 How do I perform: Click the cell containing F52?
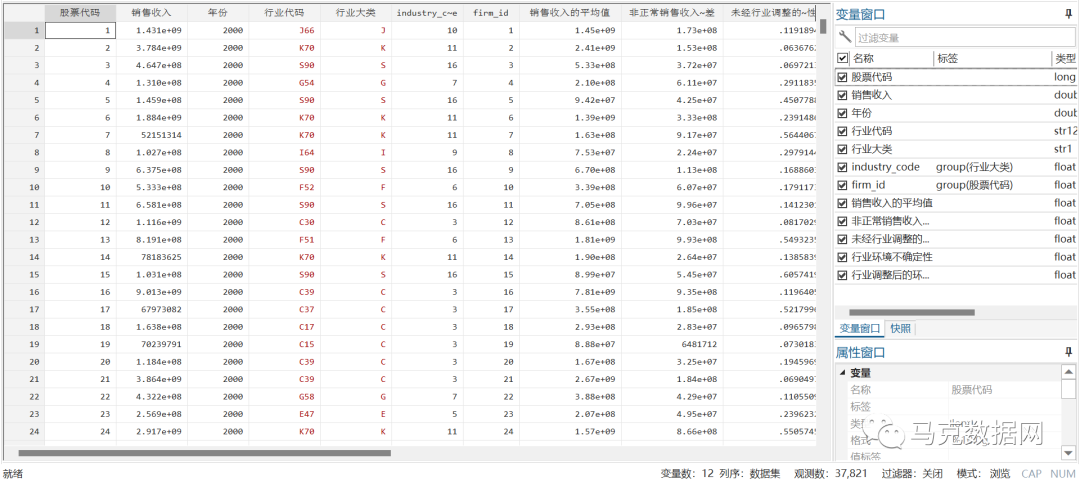[284, 187]
